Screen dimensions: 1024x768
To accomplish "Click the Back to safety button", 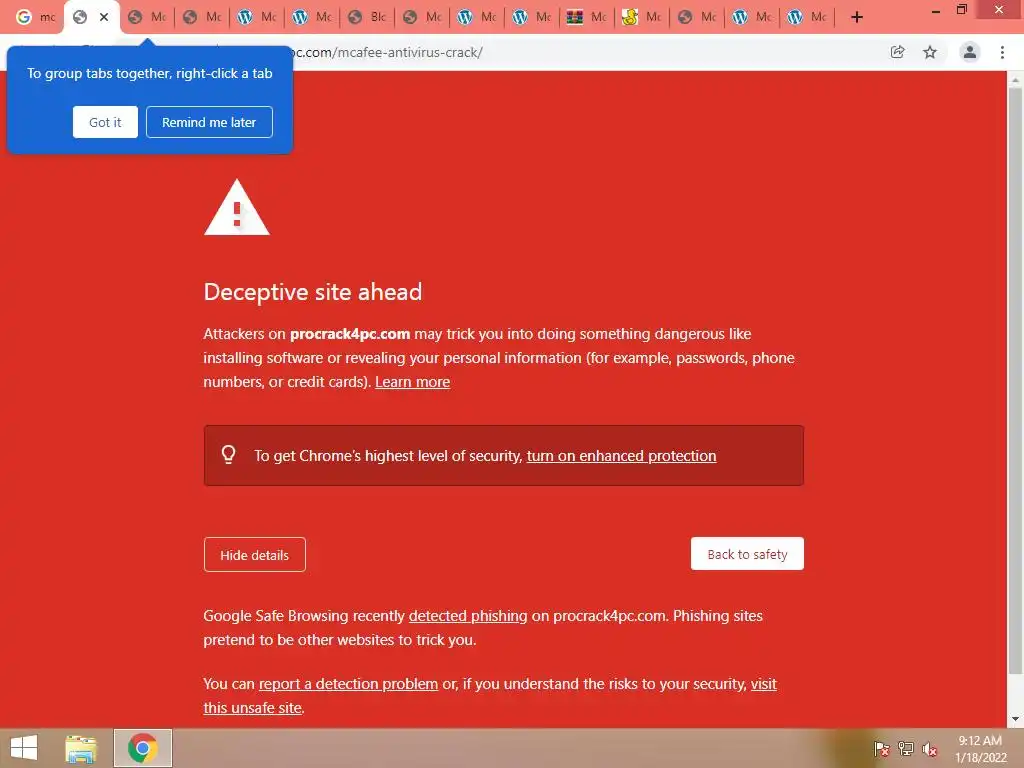I will [747, 554].
